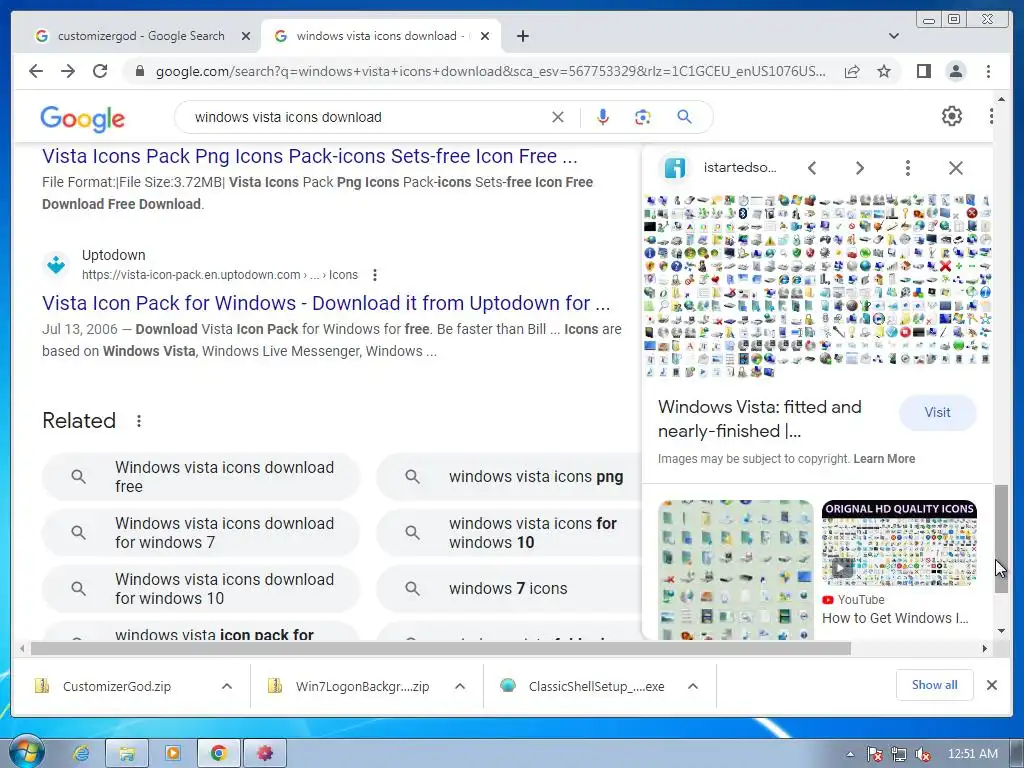
Task: Open a new browser tab
Action: click(x=522, y=36)
